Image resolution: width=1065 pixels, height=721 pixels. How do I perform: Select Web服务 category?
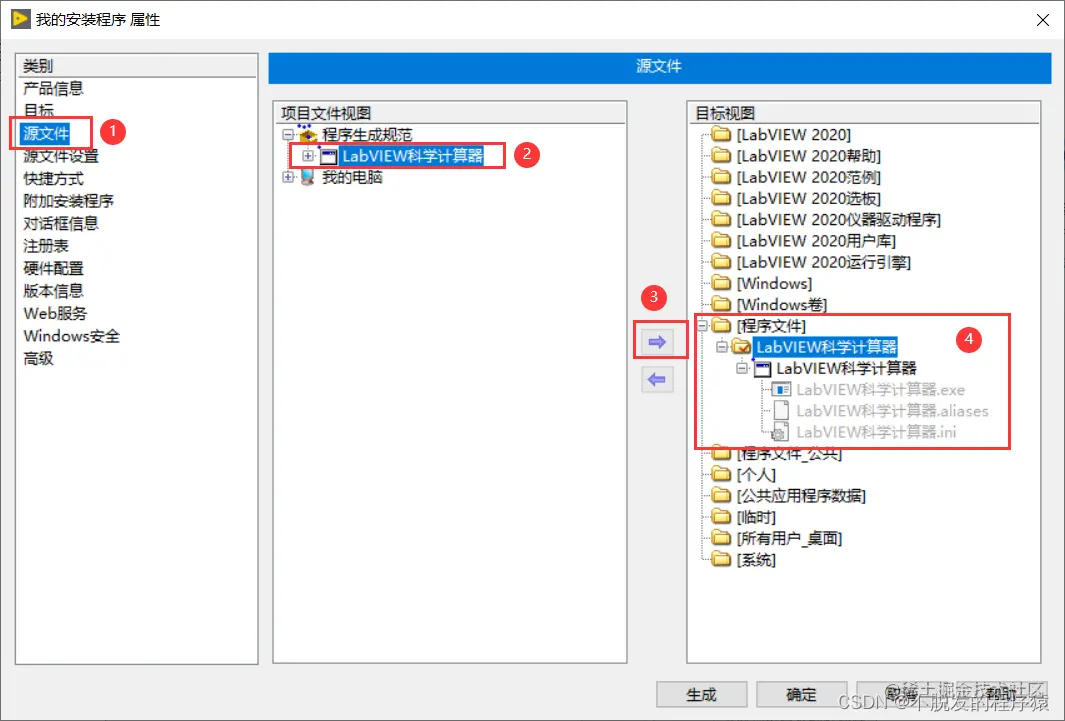[x=55, y=313]
